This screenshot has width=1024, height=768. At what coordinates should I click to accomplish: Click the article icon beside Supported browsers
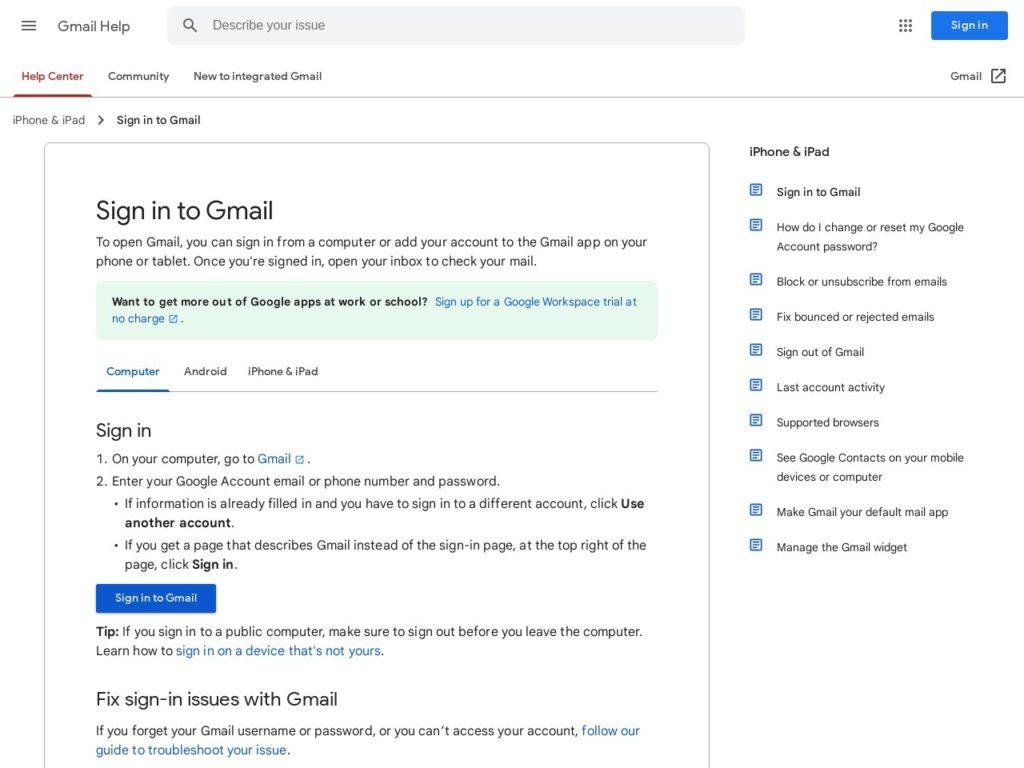pyautogui.click(x=756, y=421)
